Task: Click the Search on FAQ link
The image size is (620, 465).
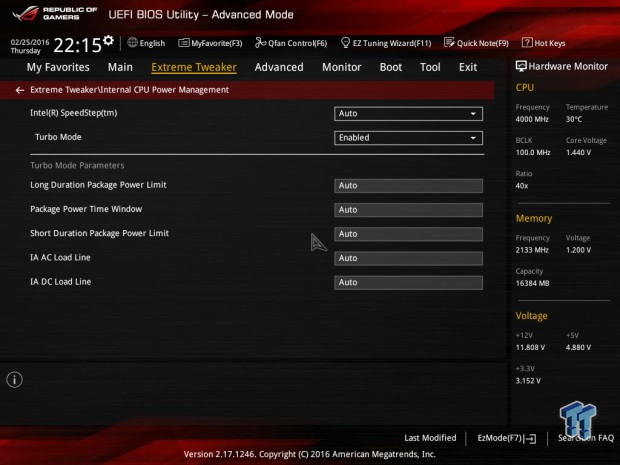Action: click(586, 438)
